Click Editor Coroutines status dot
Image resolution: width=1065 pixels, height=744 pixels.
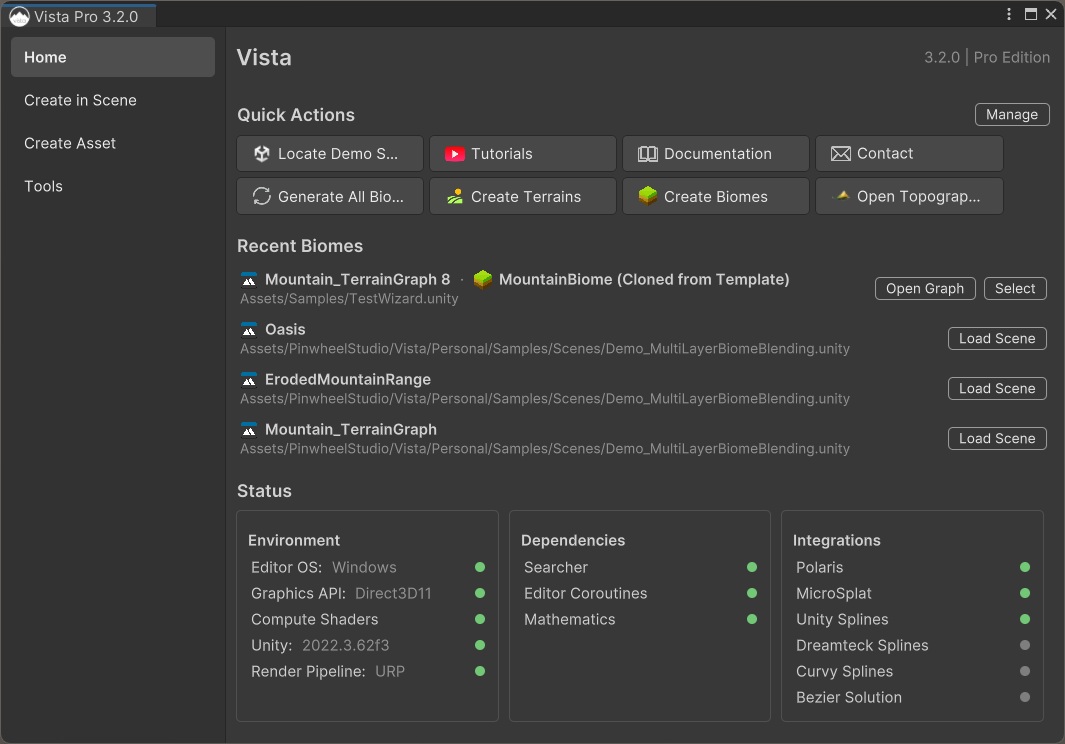point(751,592)
